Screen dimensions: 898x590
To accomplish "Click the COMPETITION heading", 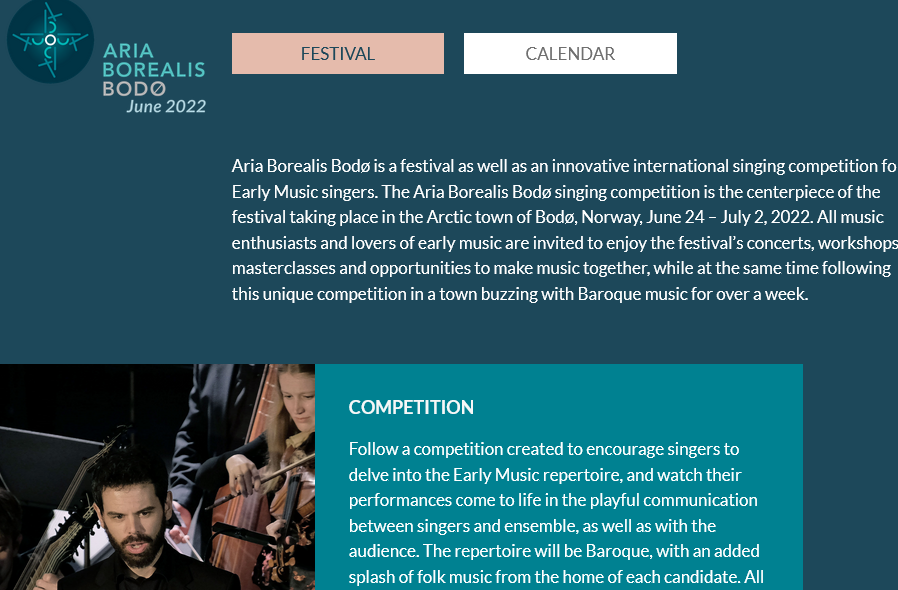I will [x=411, y=407].
